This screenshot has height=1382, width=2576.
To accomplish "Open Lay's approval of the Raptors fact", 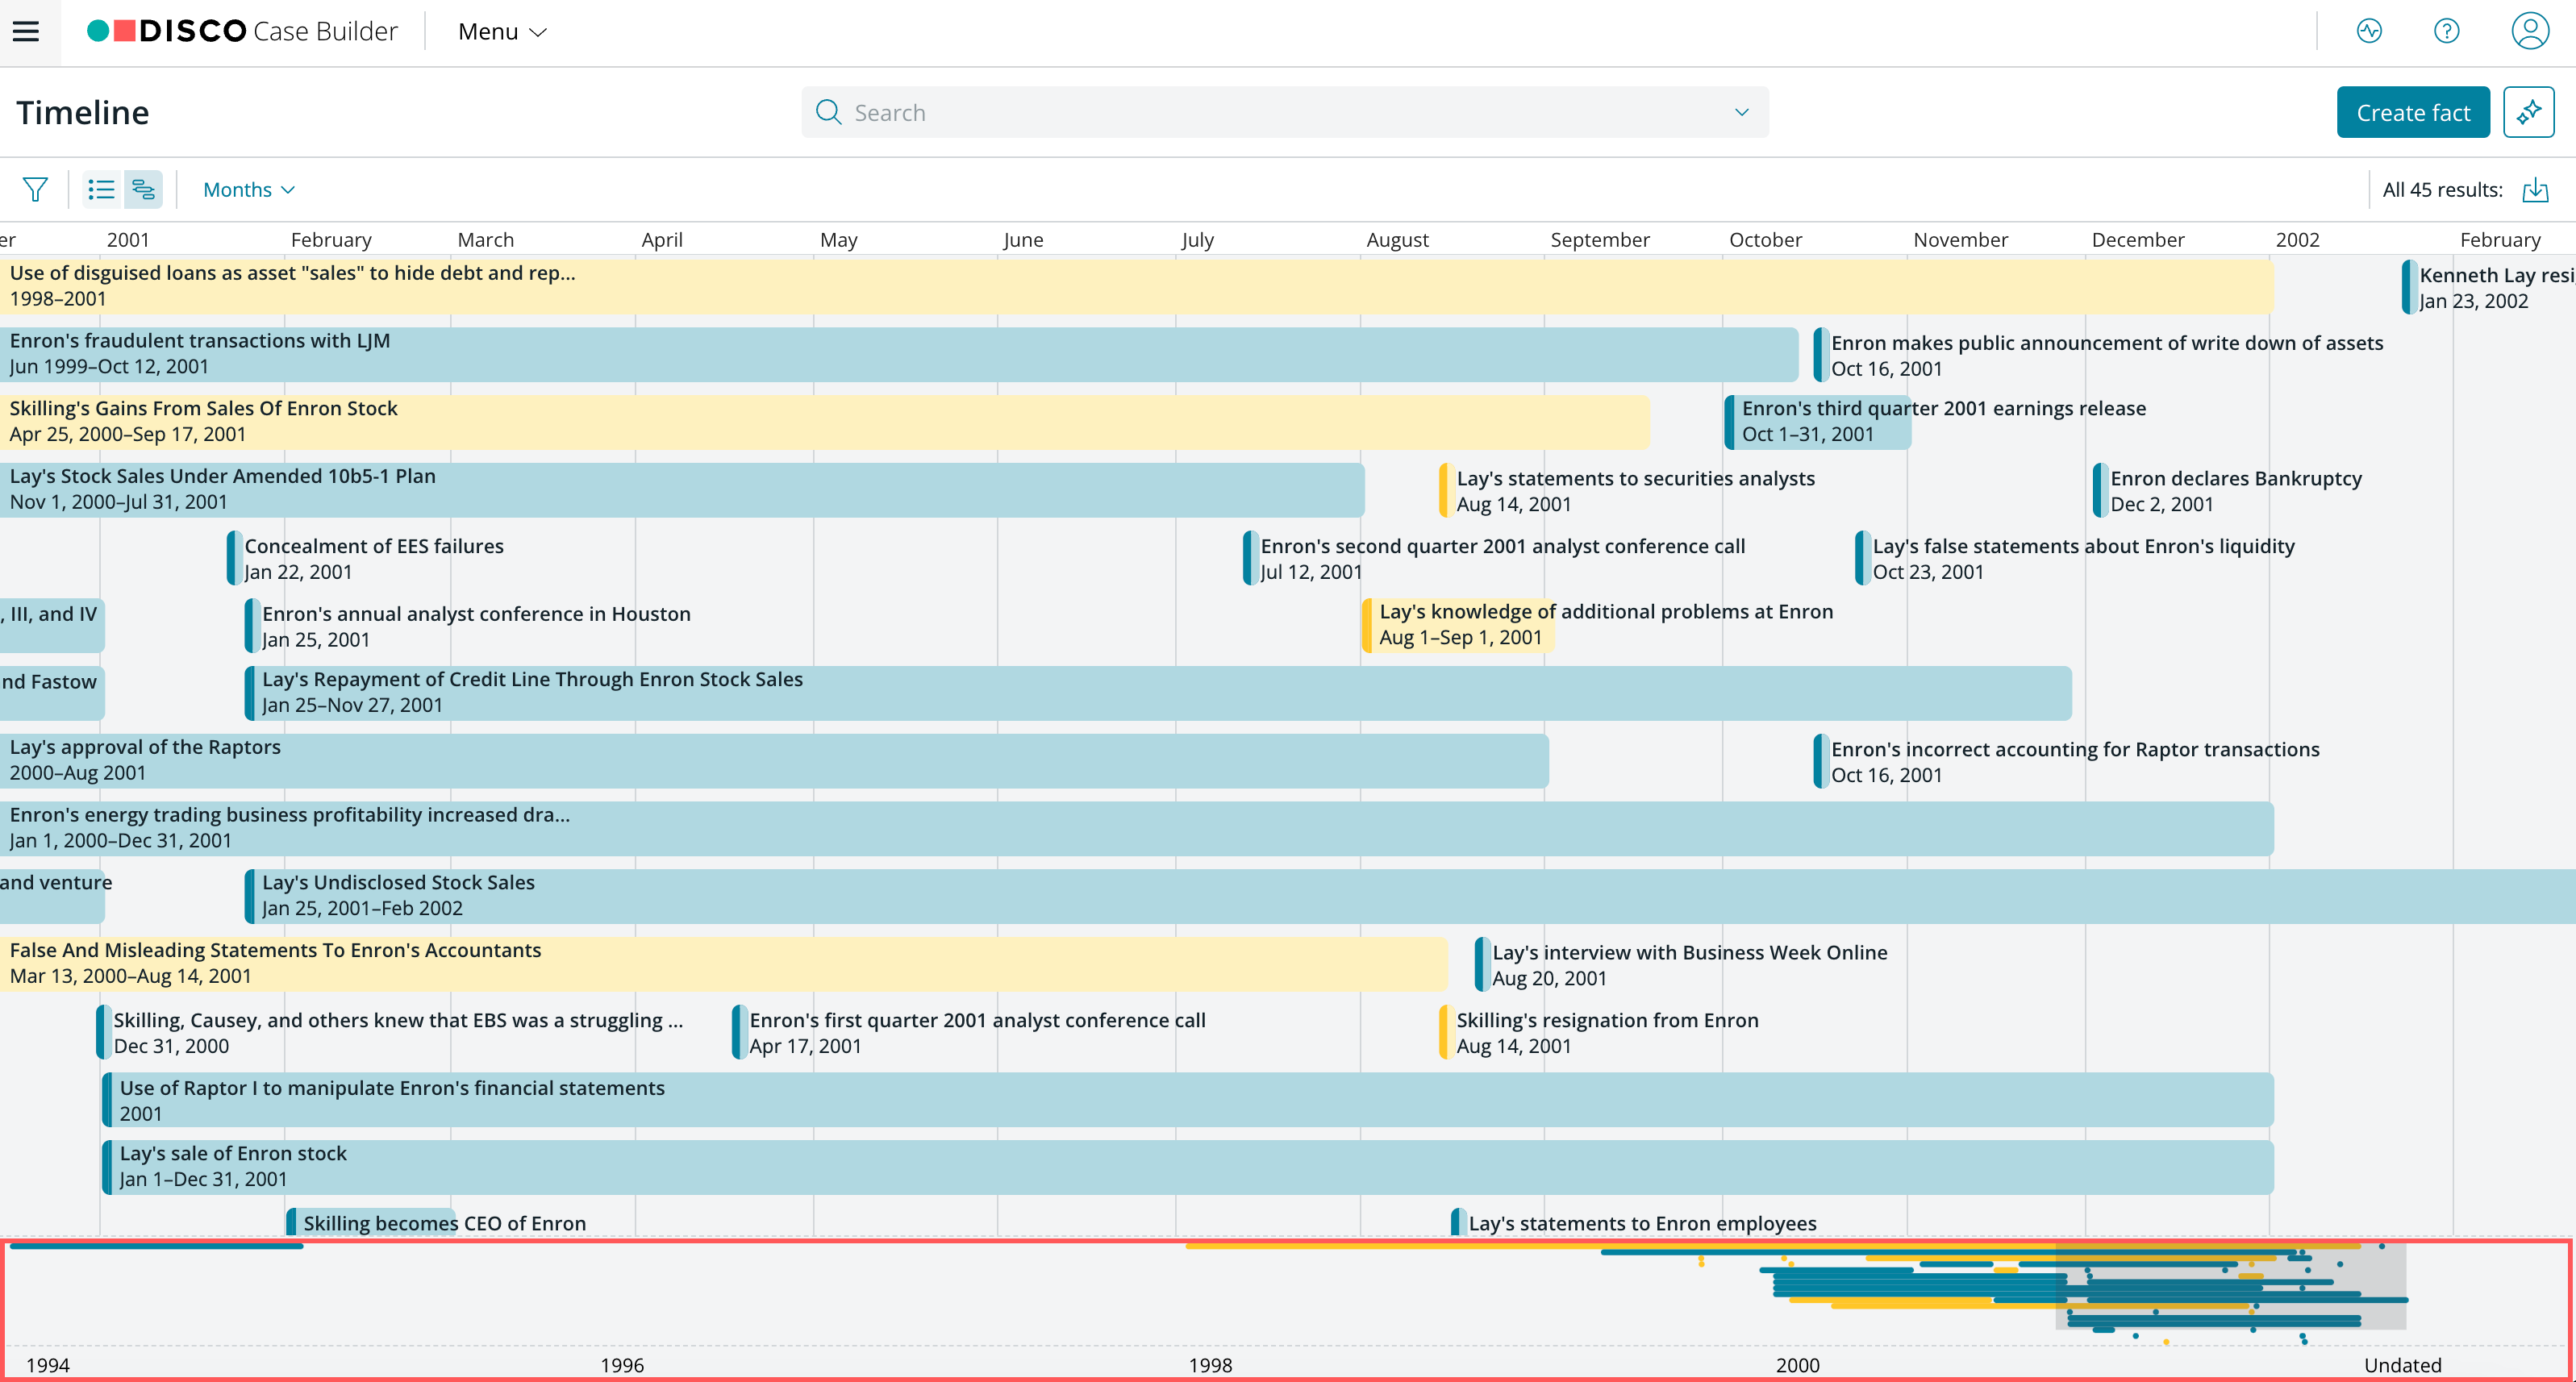I will coord(774,761).
